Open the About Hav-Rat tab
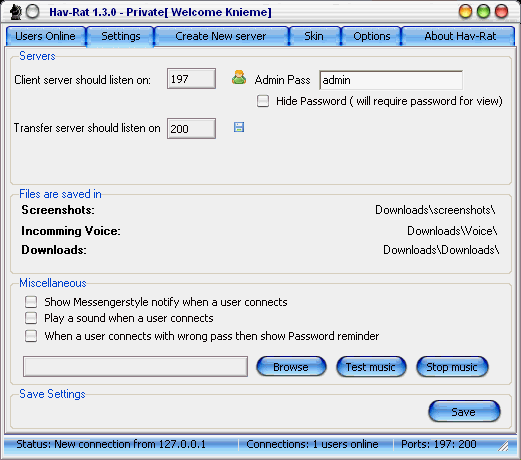Screen dimensions: 521x460 459,36
